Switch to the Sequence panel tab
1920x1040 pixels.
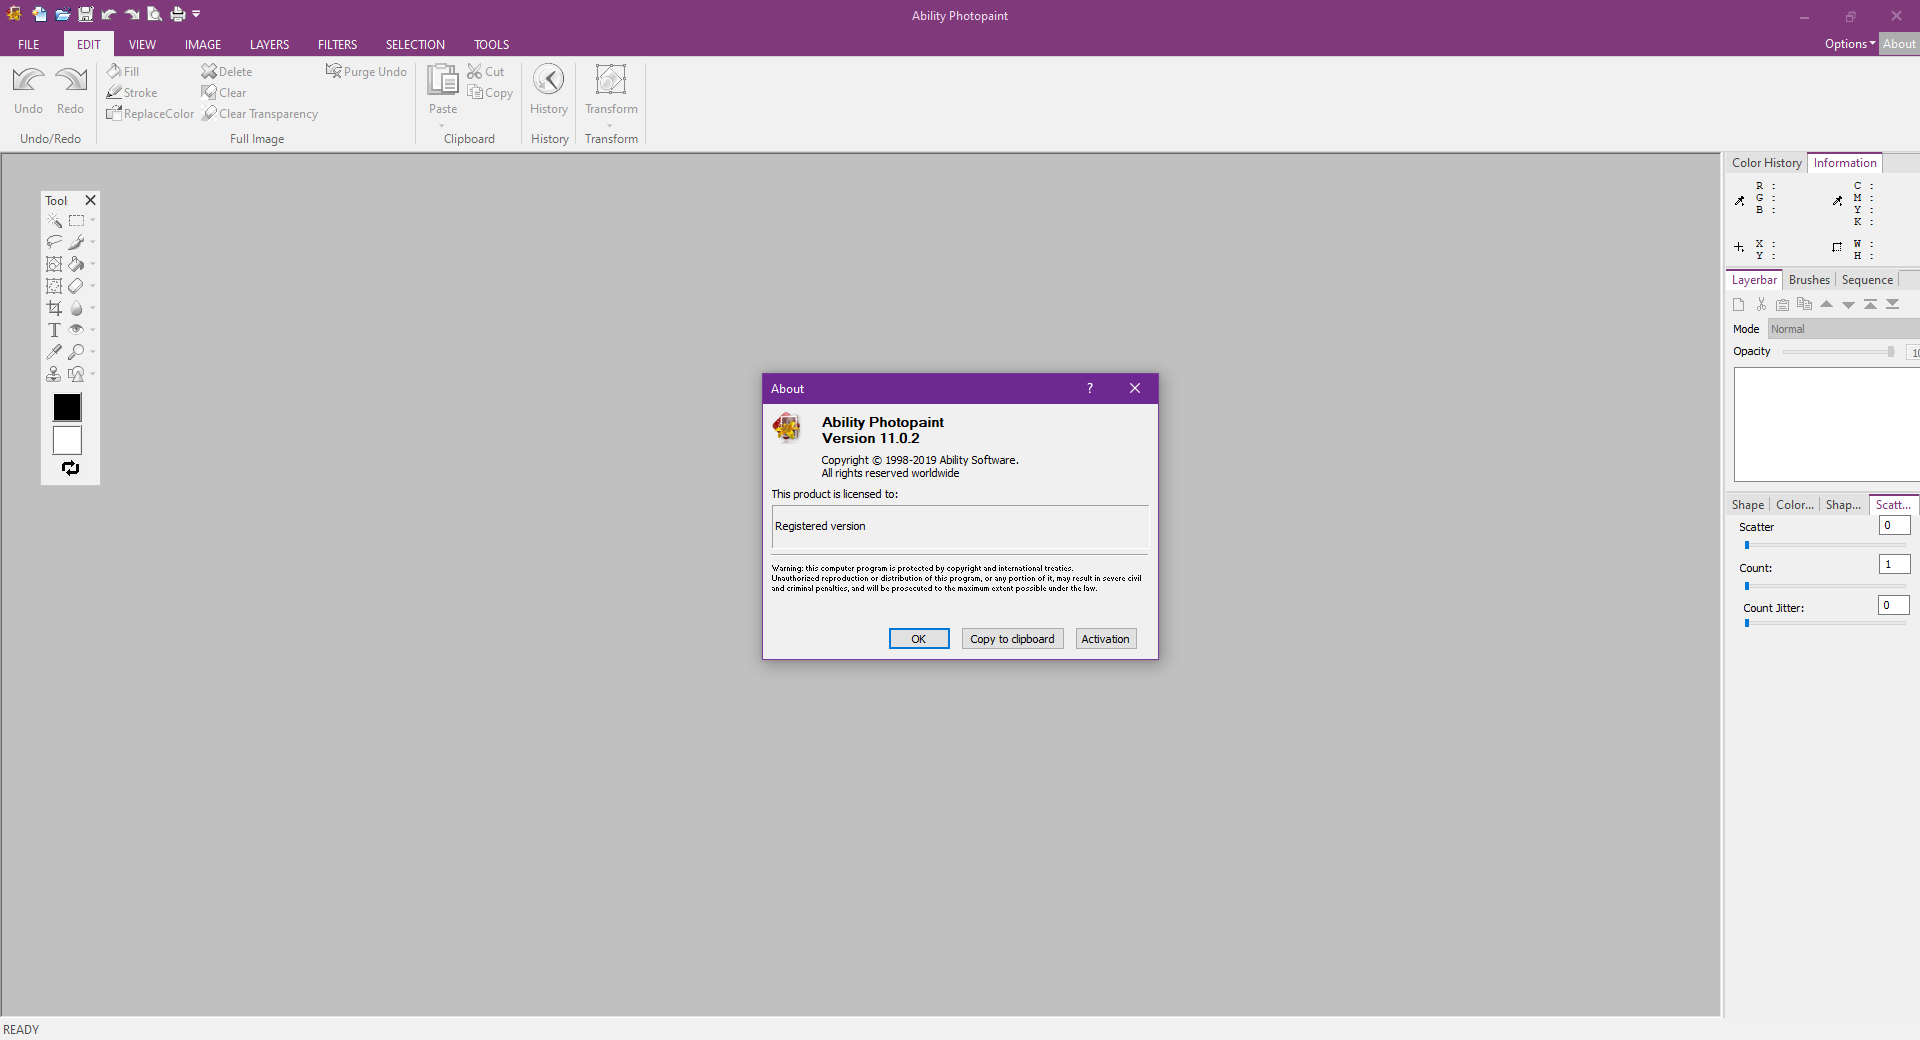pos(1867,280)
